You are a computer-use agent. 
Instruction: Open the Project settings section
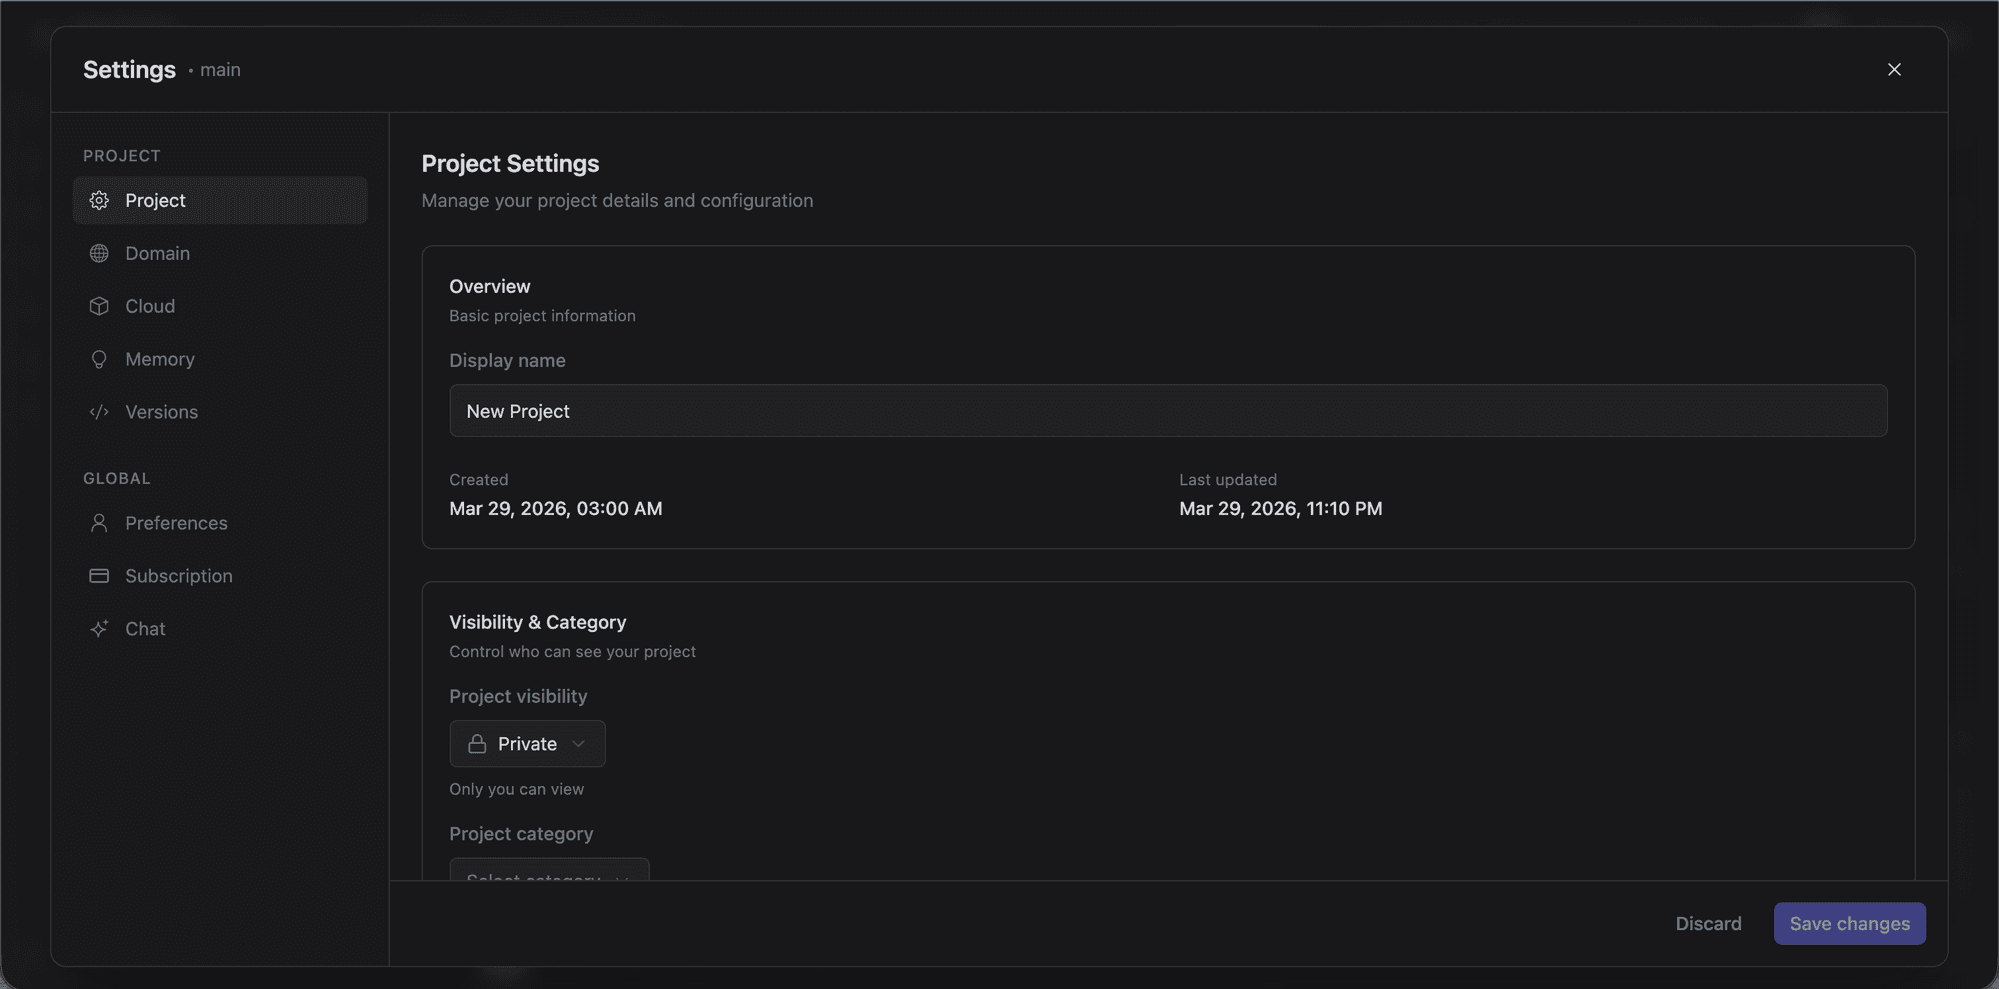tap(220, 200)
